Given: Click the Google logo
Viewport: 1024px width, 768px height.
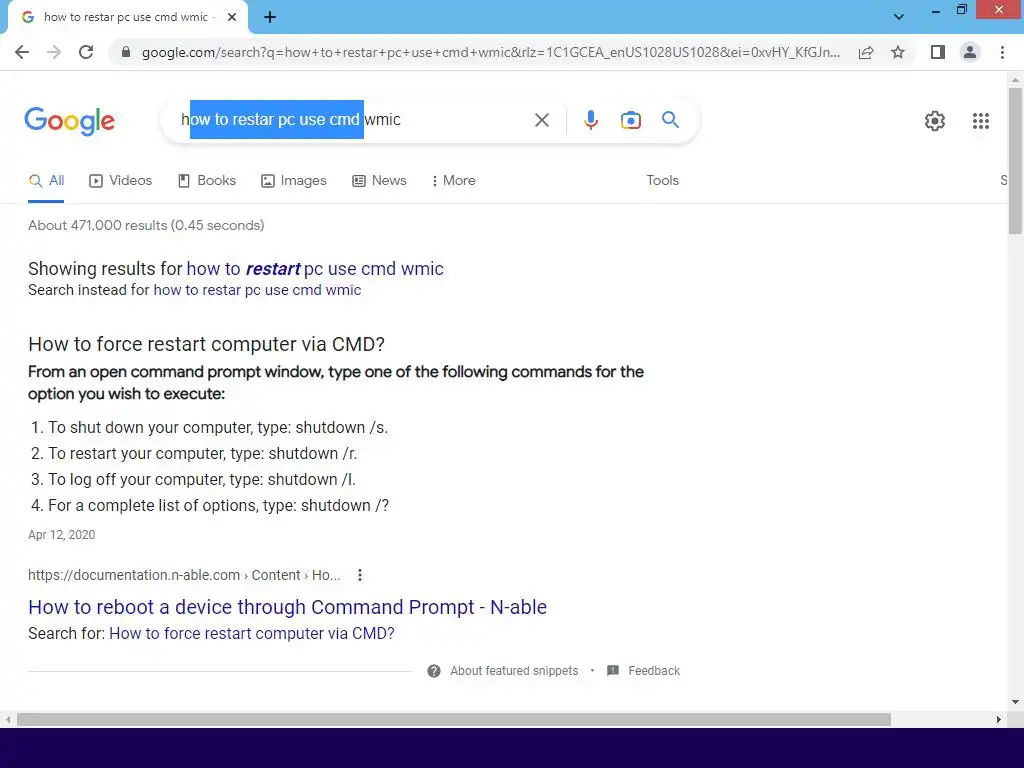Looking at the screenshot, I should coord(69,121).
